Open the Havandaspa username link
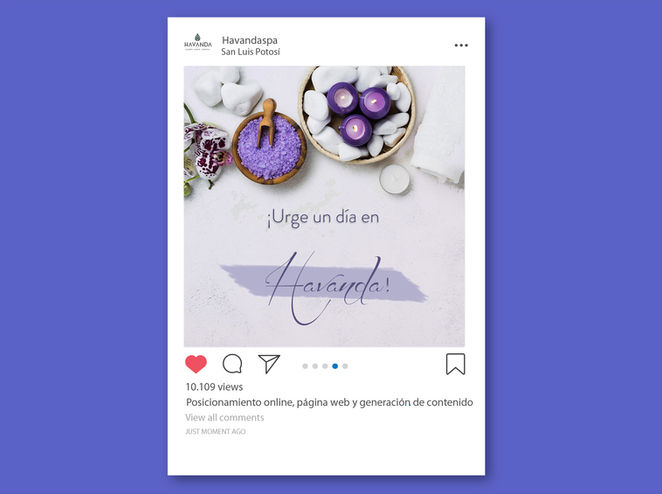662x494 pixels. (250, 40)
